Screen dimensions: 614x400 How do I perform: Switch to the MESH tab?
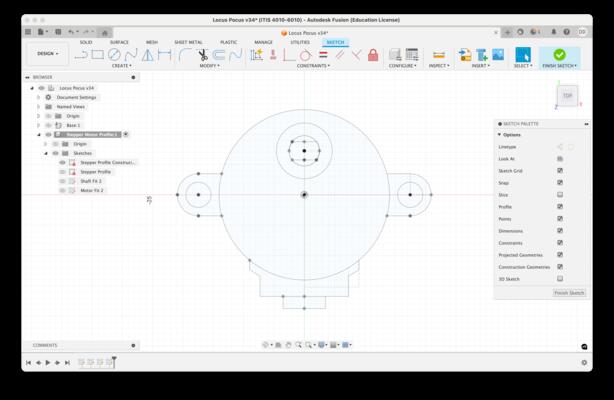pyautogui.click(x=152, y=42)
